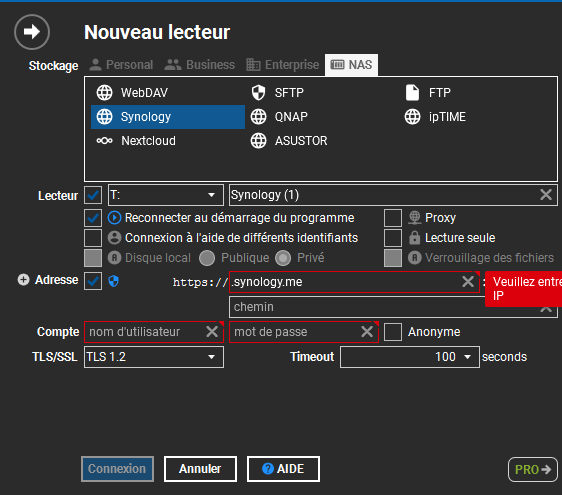Click the Reconnecter play-circle icon

[114, 218]
